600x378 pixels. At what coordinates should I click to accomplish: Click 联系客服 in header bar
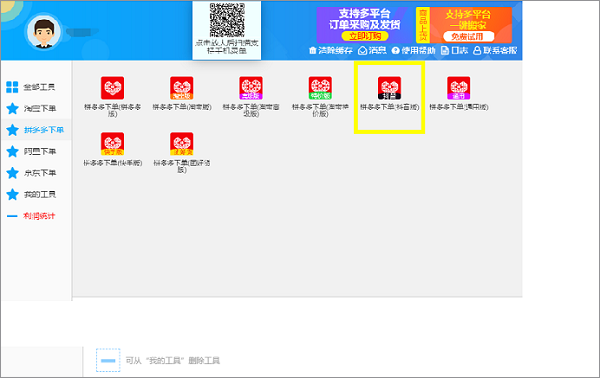(x=495, y=51)
